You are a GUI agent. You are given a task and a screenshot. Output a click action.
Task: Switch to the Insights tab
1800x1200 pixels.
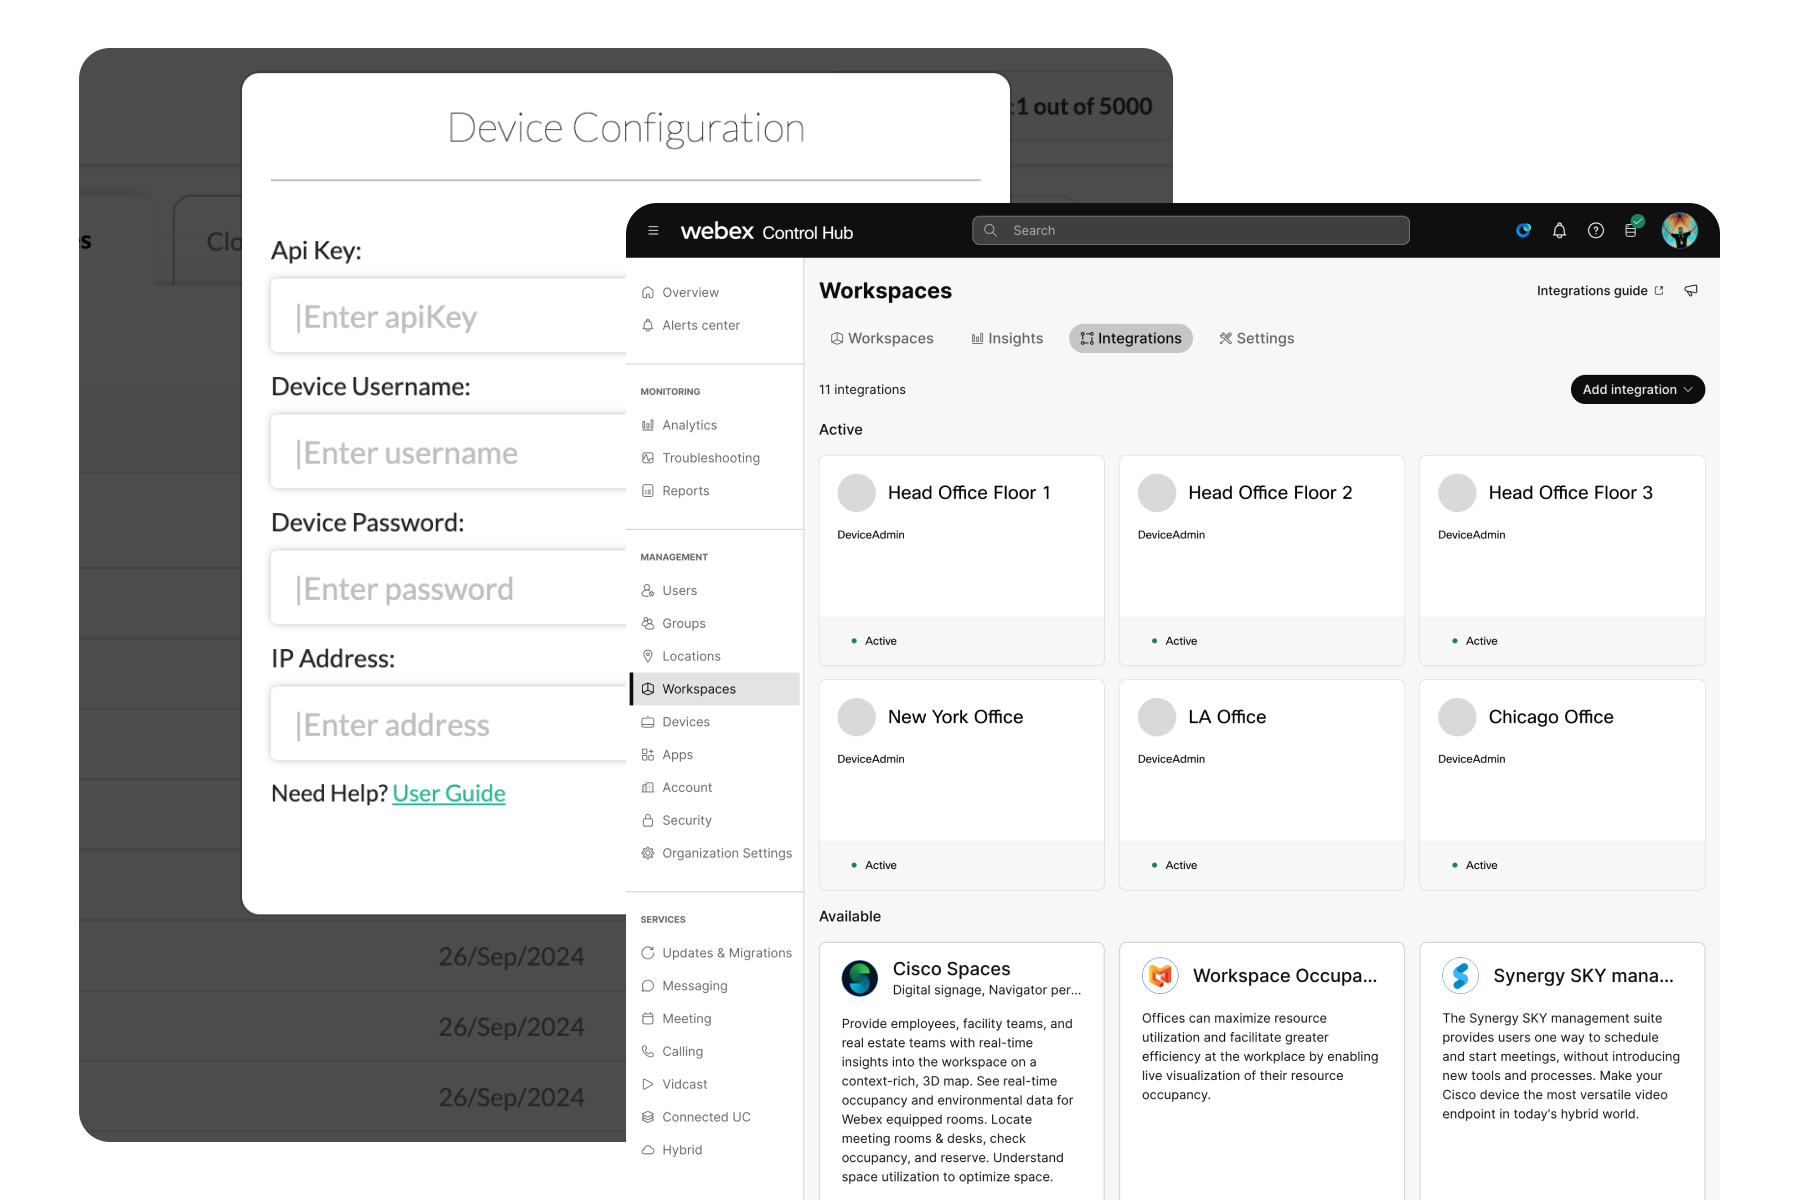pos(1007,339)
